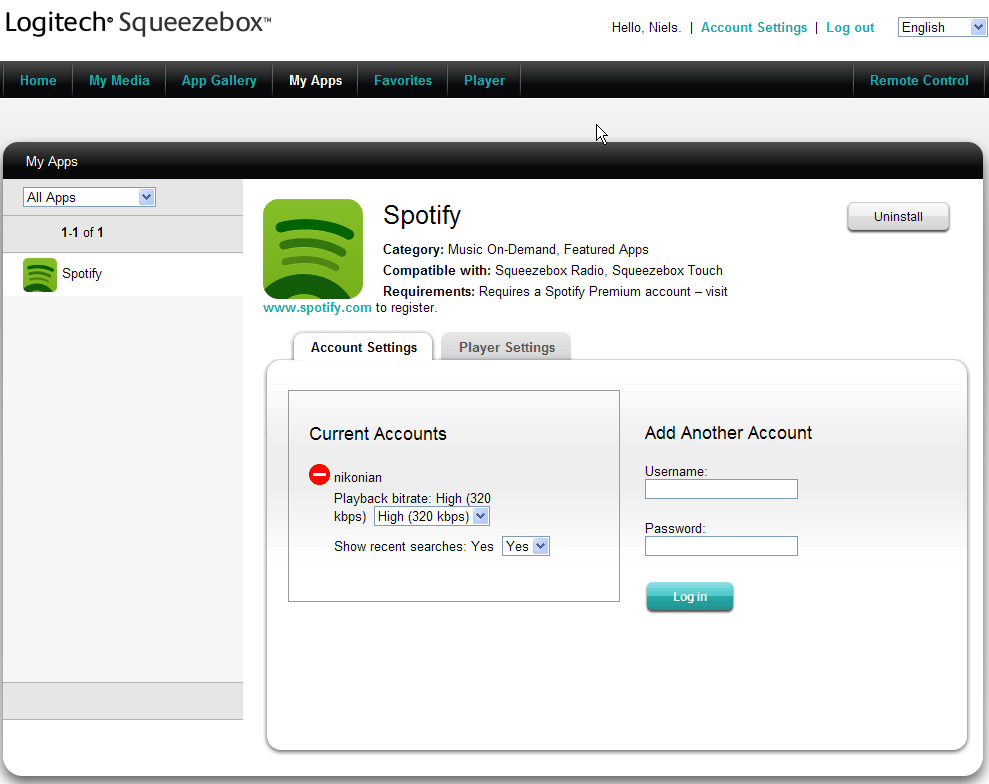Open the App Gallery

tap(219, 80)
